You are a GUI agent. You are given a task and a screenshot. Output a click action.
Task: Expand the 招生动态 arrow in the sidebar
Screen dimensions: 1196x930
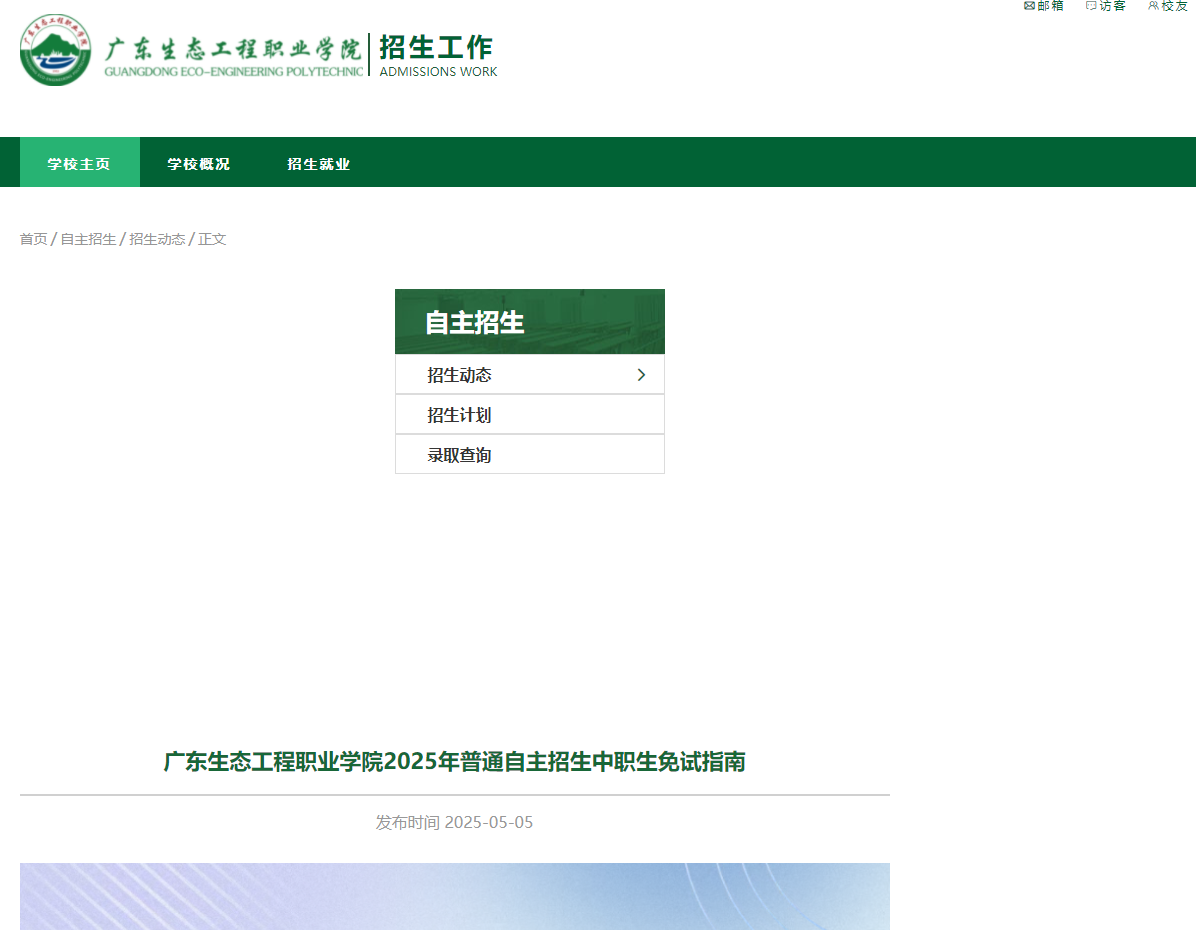tap(641, 374)
